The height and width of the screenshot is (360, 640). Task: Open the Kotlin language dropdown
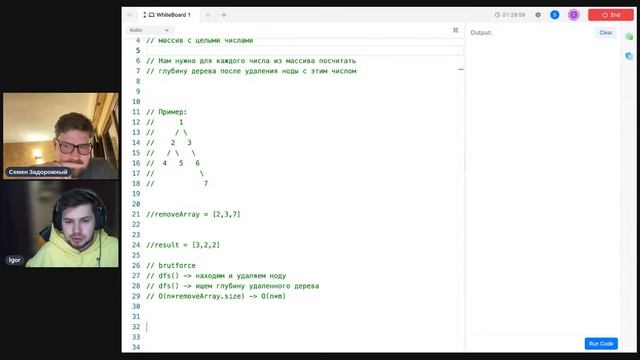149,30
